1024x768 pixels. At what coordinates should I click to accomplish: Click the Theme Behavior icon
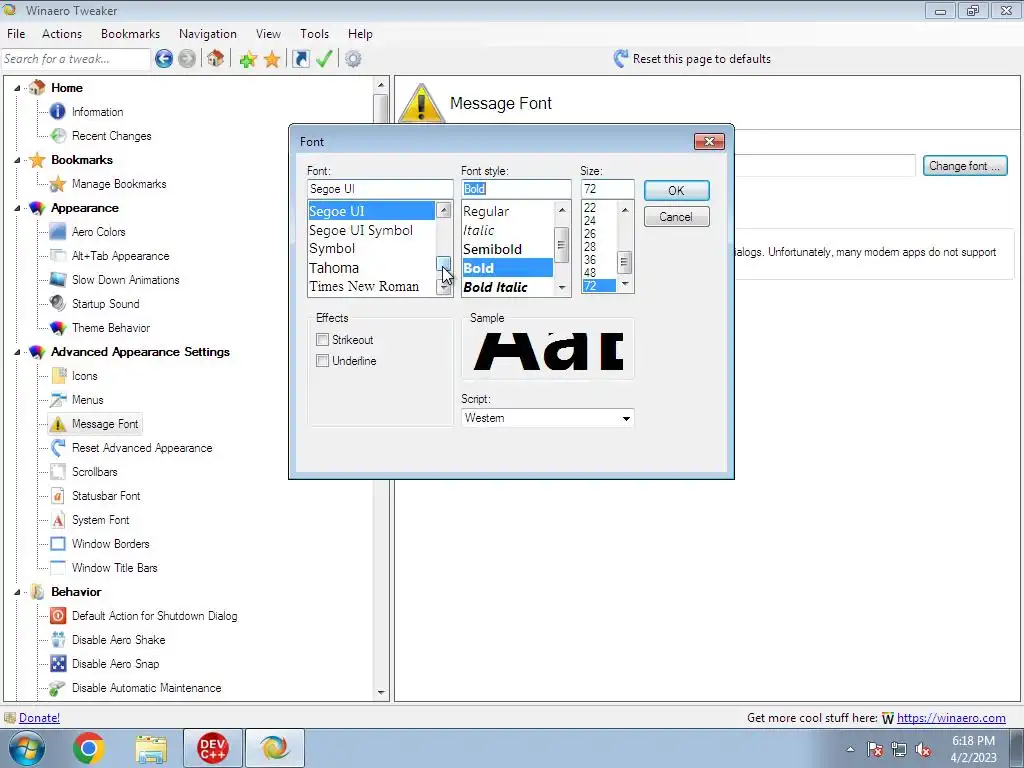[57, 328]
